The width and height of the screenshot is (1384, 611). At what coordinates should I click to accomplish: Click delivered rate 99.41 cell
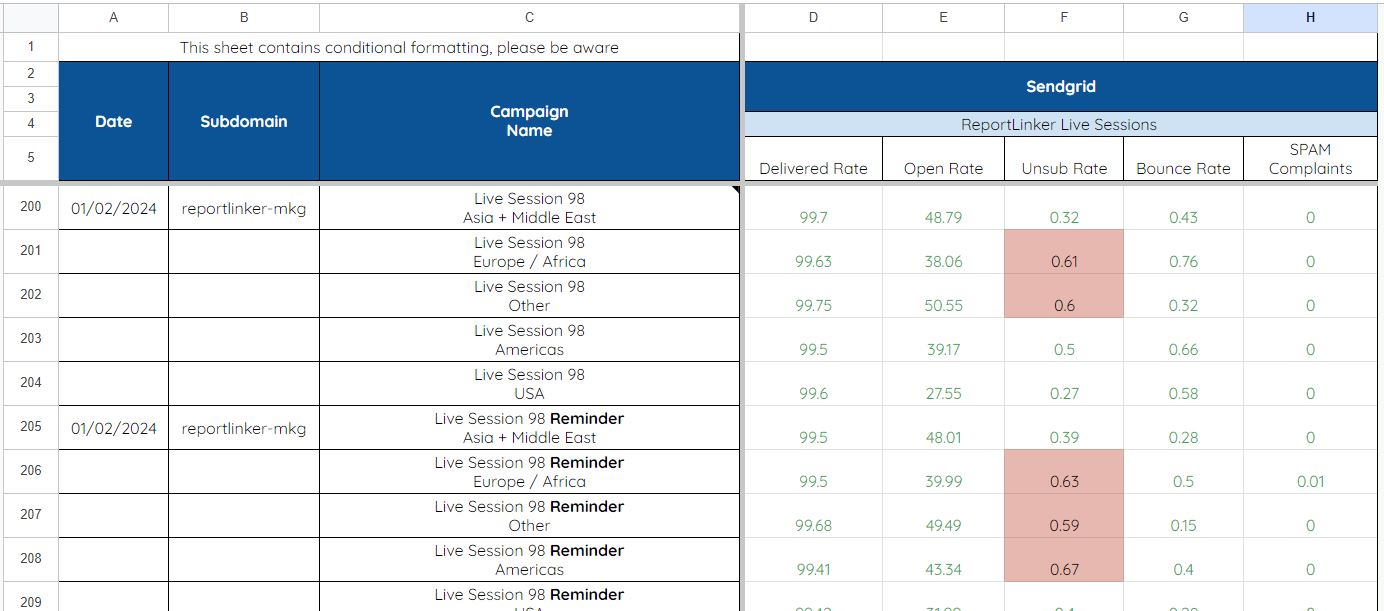pyautogui.click(x=813, y=560)
